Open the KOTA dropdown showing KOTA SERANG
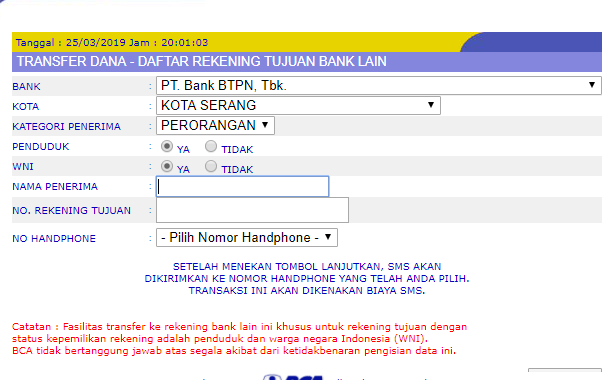The height and width of the screenshot is (380, 614). pyautogui.click(x=298, y=105)
